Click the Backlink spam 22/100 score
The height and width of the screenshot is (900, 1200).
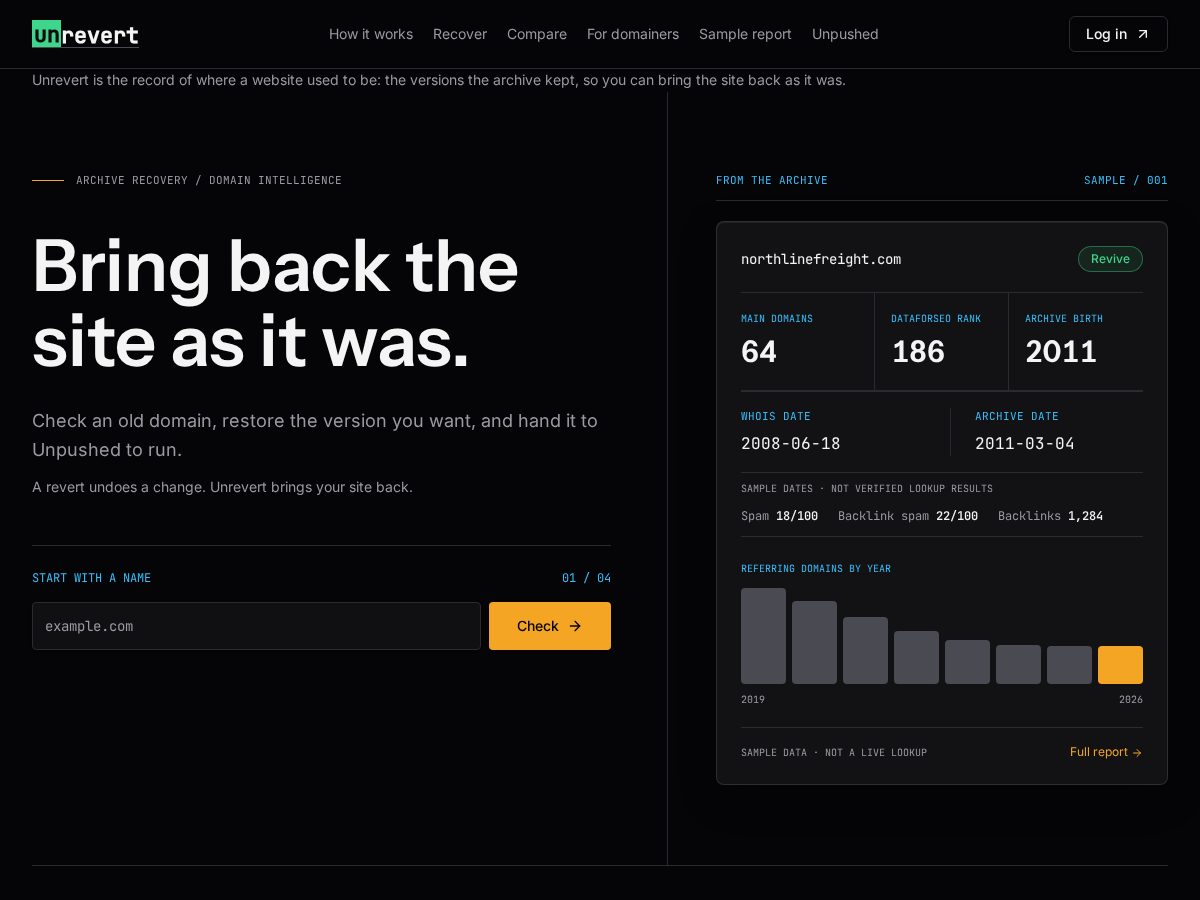click(908, 516)
